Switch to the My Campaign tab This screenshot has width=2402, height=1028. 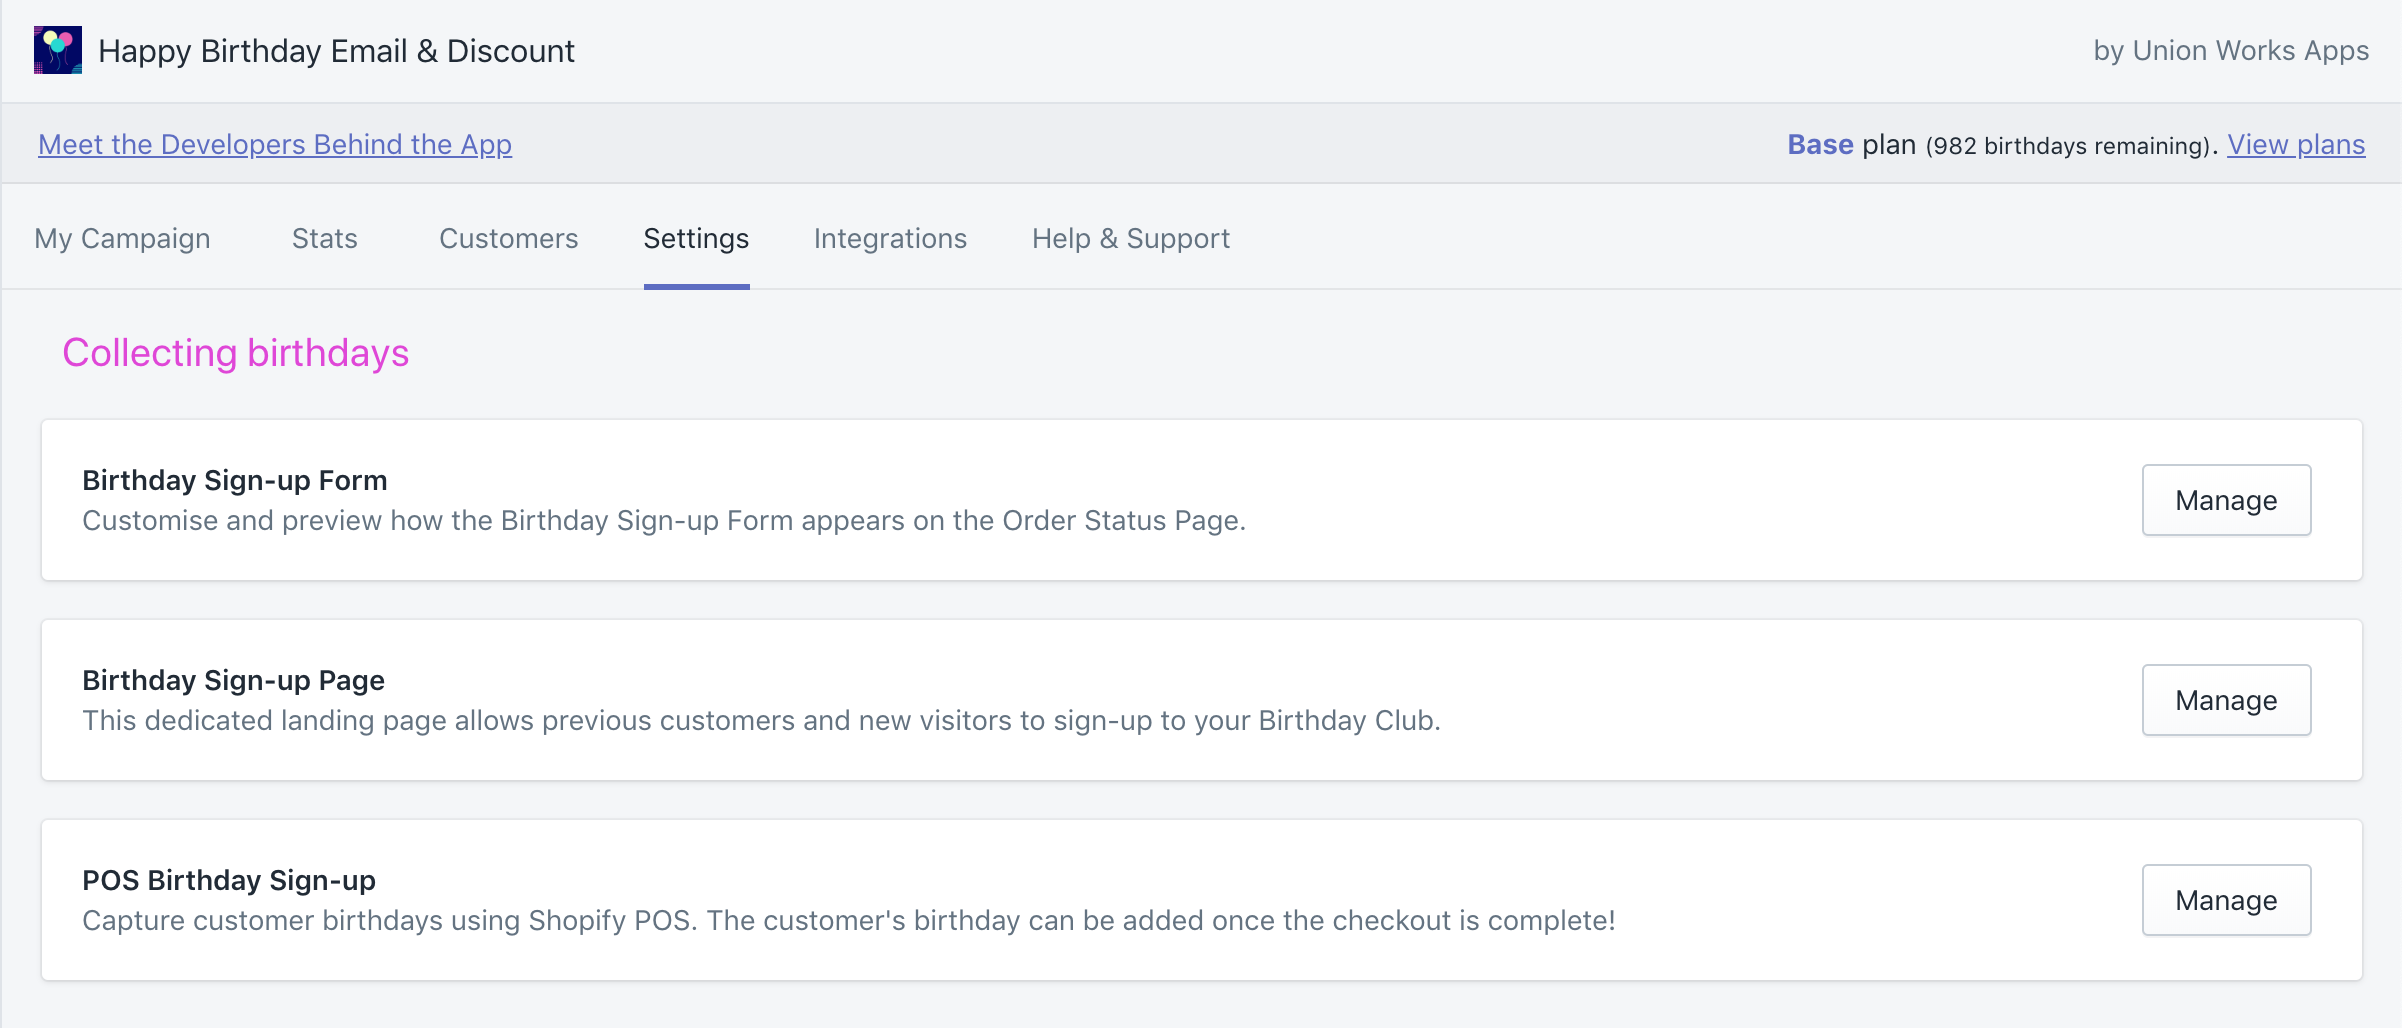(122, 238)
